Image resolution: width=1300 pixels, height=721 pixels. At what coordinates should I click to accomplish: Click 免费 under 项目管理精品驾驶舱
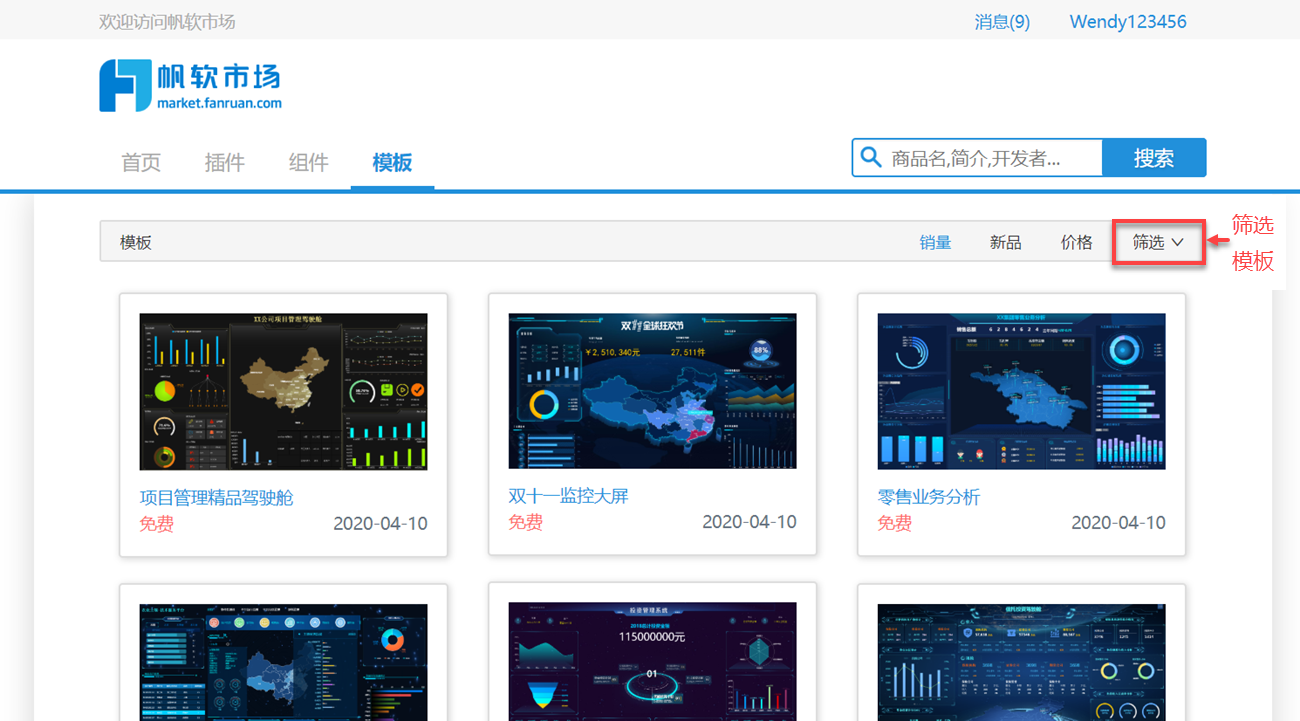click(156, 524)
